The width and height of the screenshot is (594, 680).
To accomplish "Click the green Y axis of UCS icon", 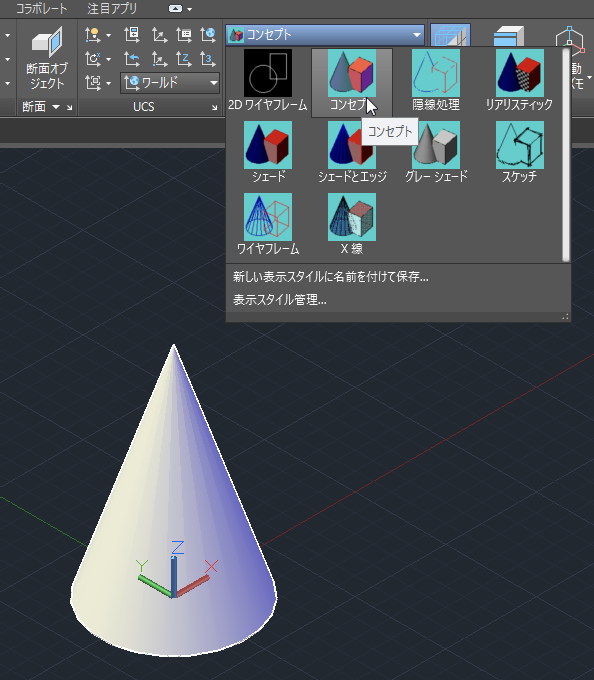I will click(155, 585).
